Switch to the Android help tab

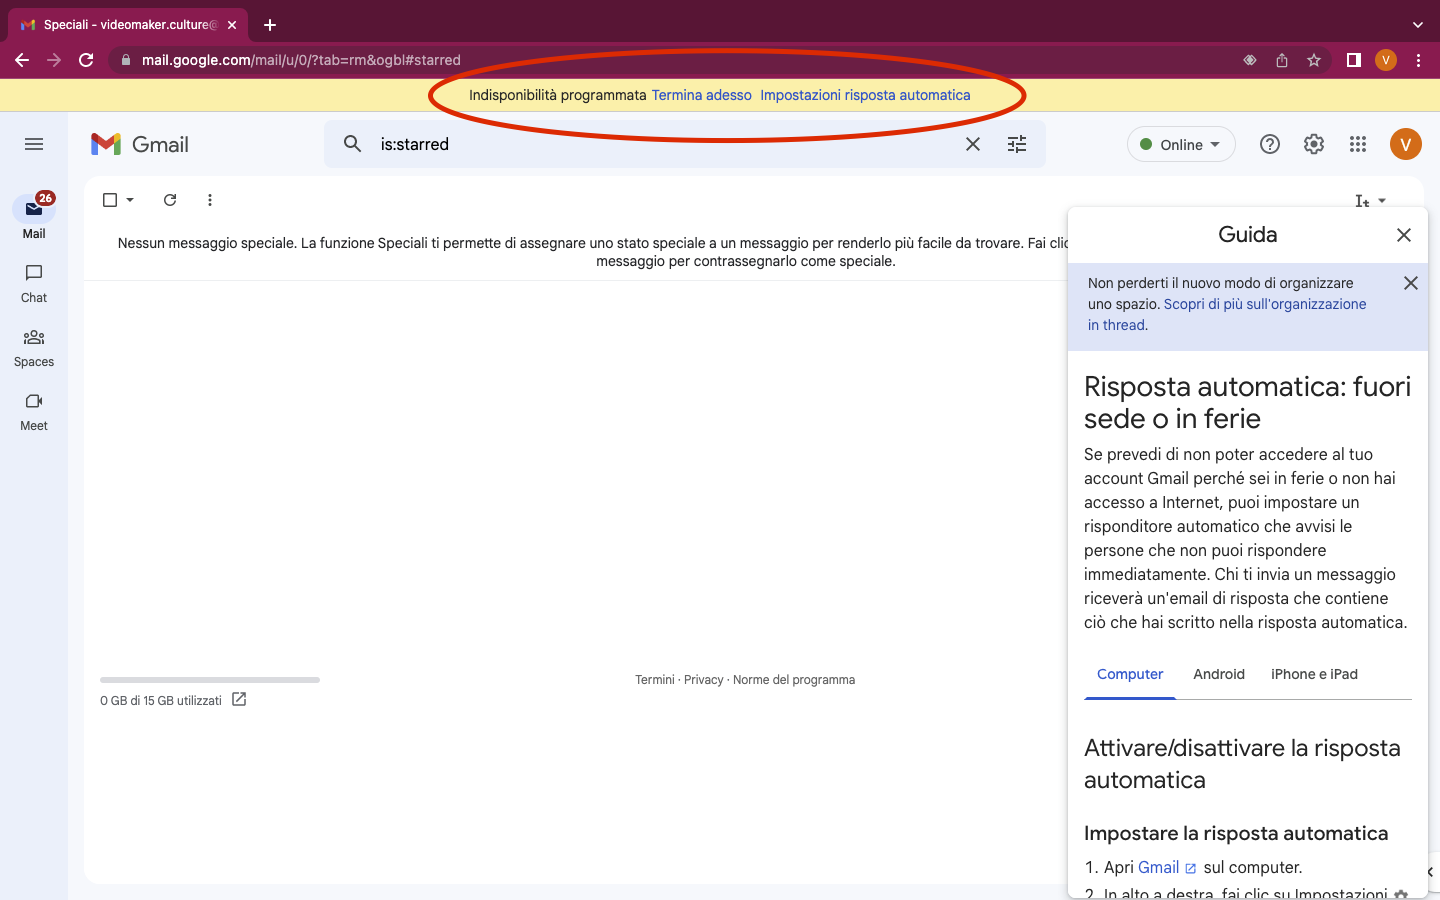coord(1218,674)
